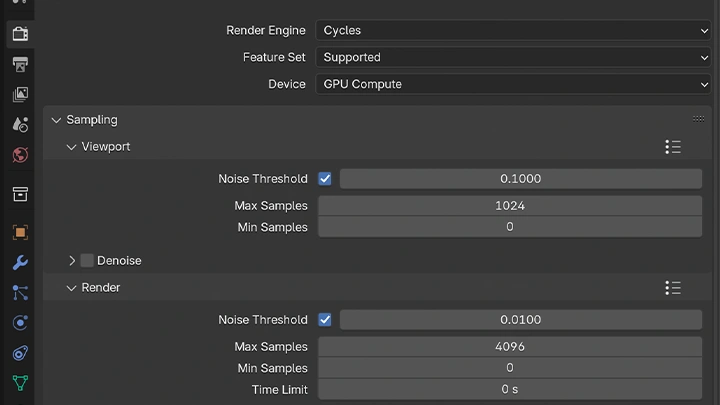Open the Render Engine dropdown

tap(513, 31)
